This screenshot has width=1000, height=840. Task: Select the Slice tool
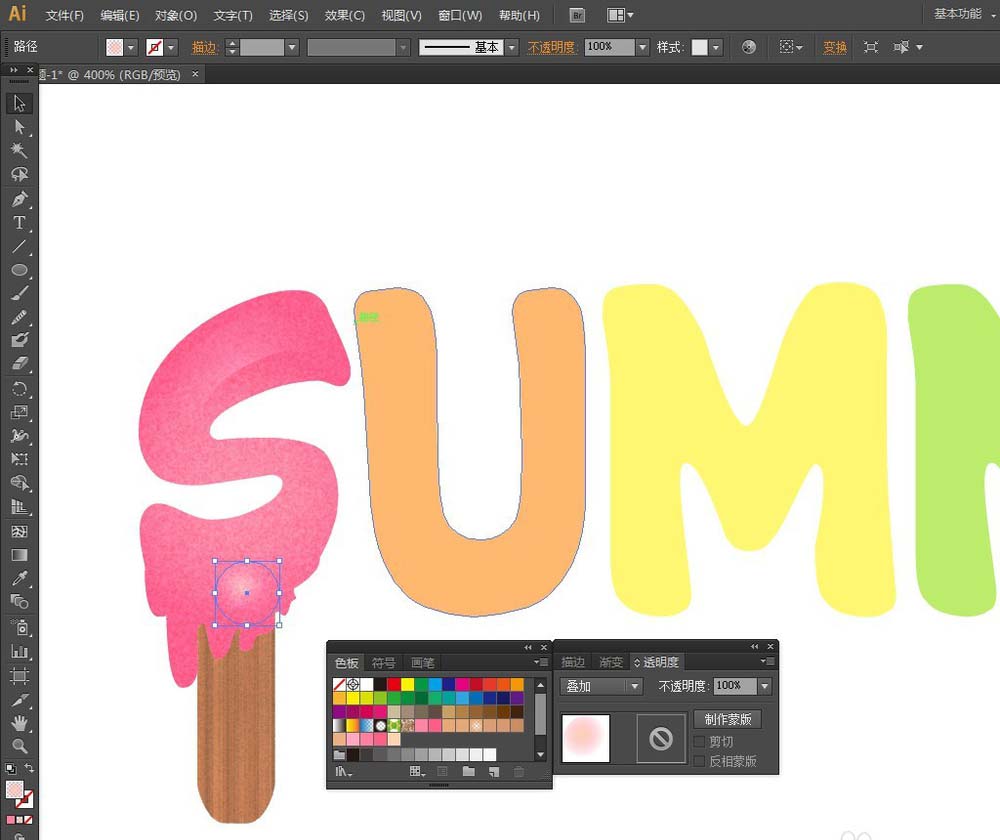click(x=19, y=700)
